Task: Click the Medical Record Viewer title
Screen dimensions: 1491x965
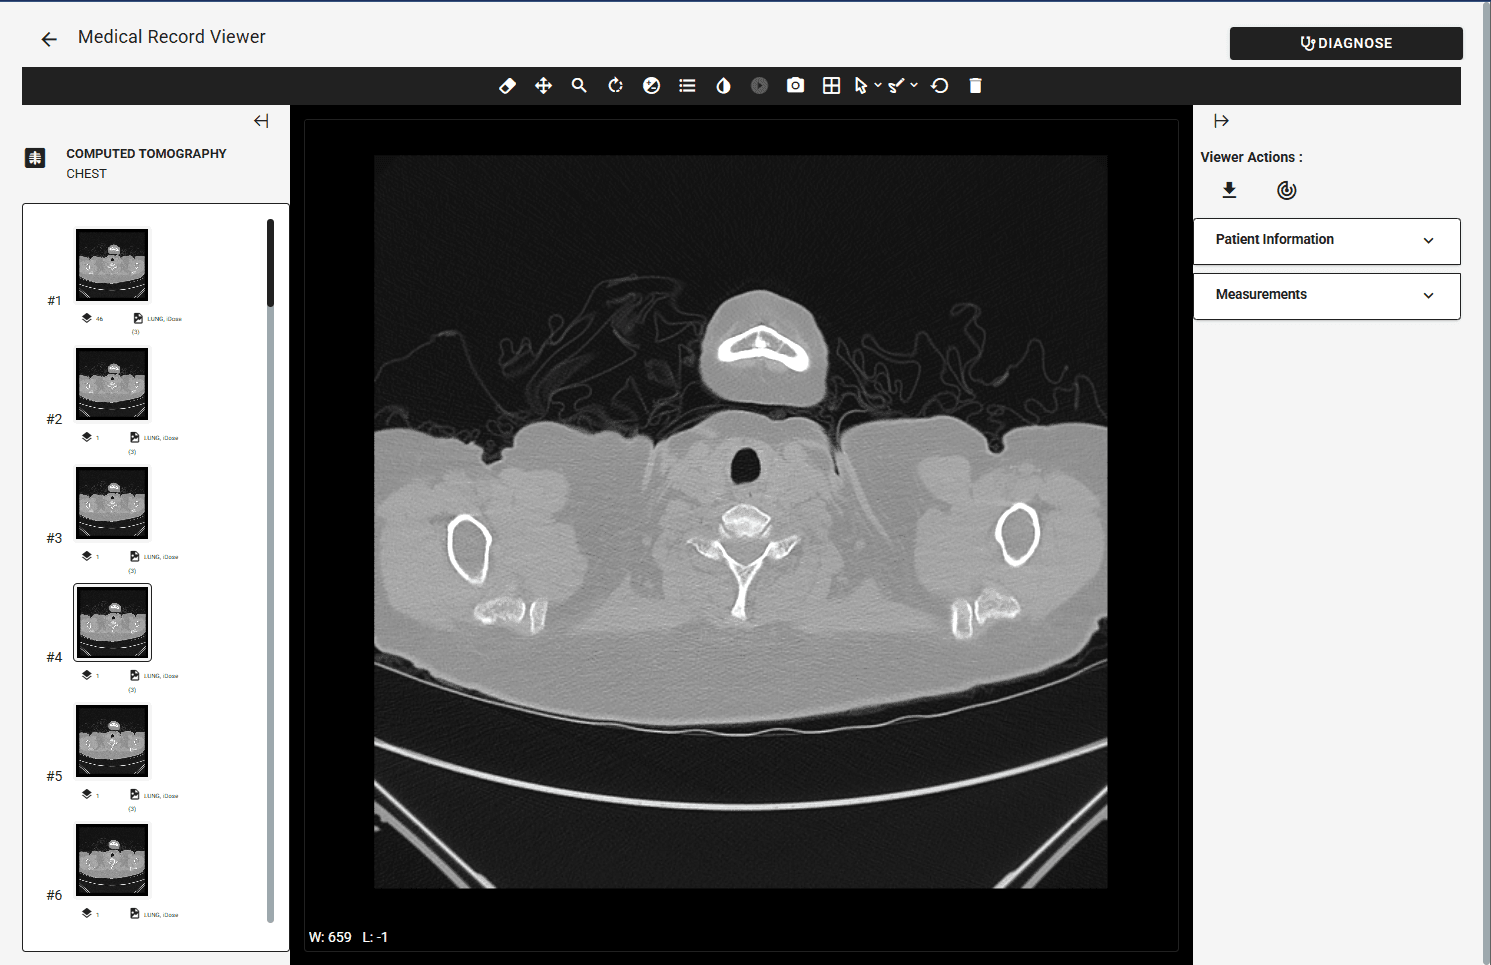Action: 172,37
